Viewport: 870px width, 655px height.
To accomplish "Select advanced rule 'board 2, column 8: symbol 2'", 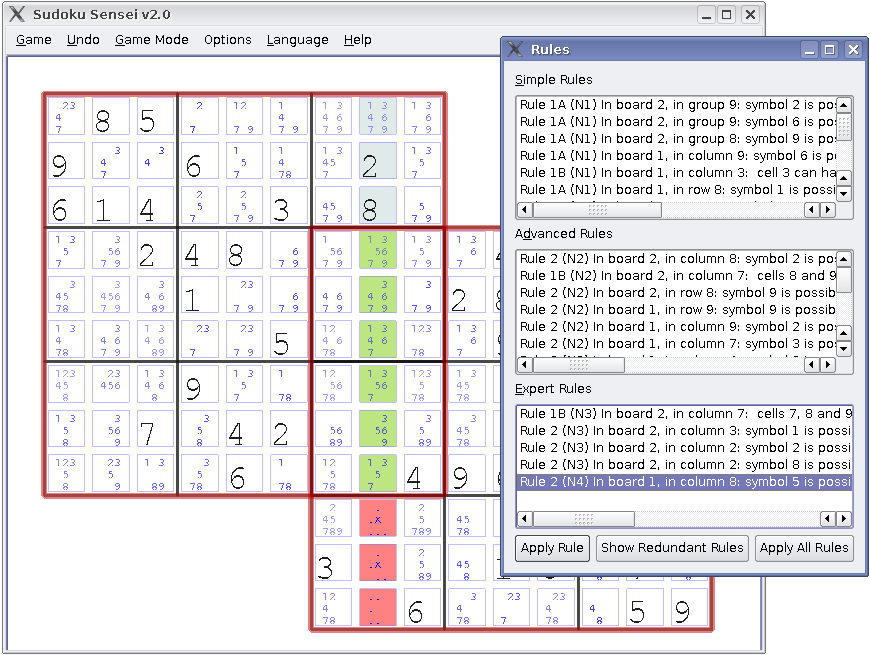I will coord(676,258).
